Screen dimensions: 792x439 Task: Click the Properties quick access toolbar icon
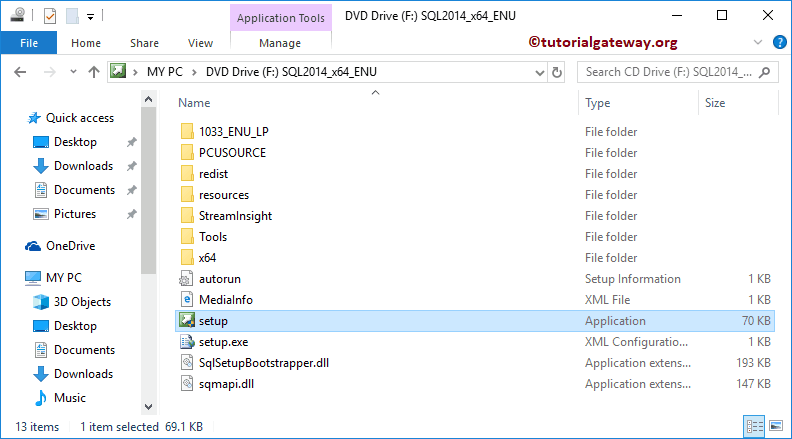[x=50, y=16]
